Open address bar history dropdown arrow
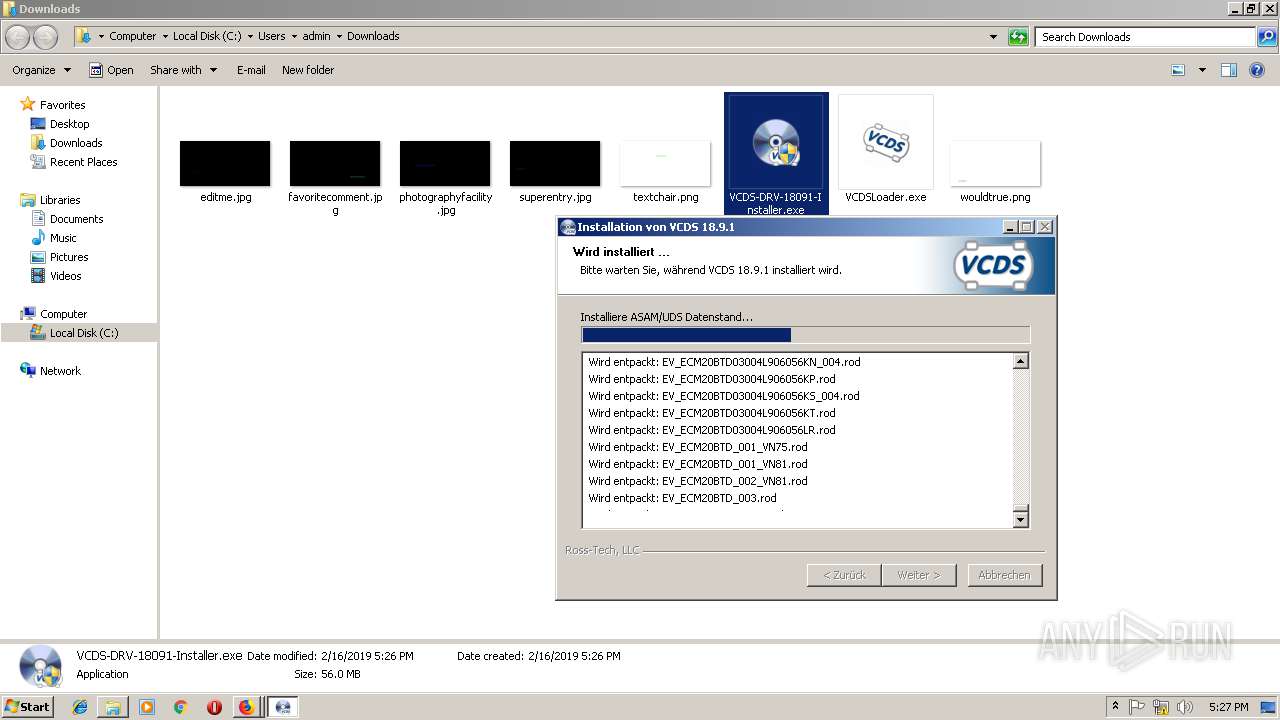The image size is (1280, 720). coord(993,37)
